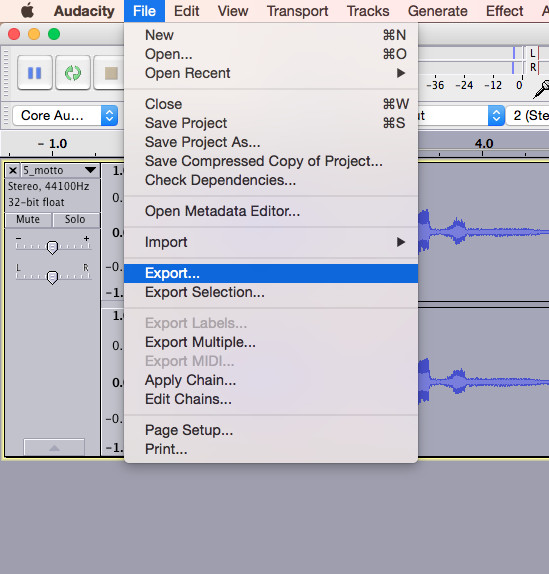Click the timeline ruler at 4.0
This screenshot has width=549, height=574.
pos(484,144)
